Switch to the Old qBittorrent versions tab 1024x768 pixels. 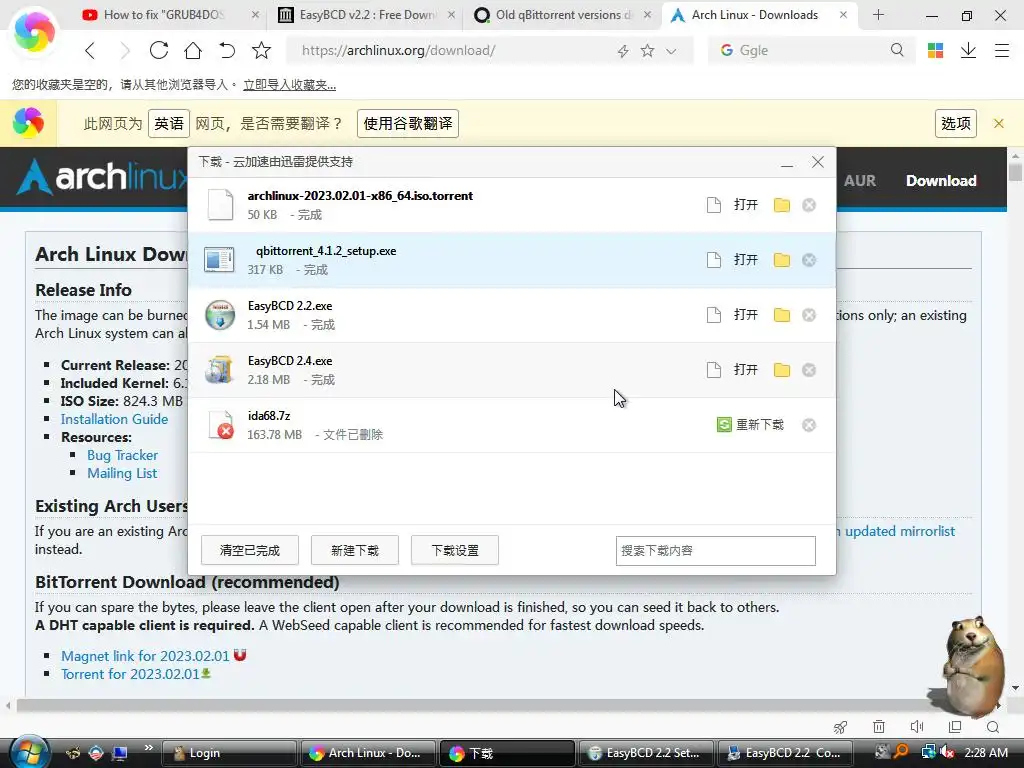point(562,14)
